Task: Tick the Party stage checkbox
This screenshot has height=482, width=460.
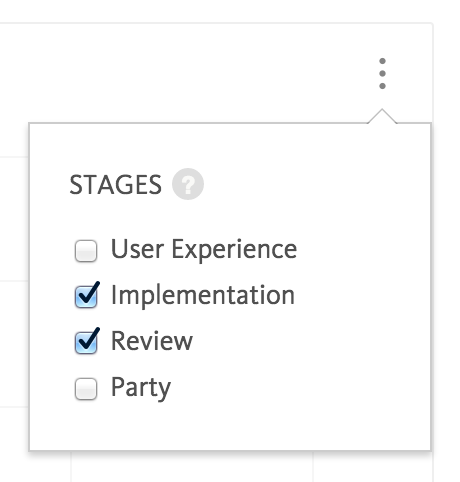Action: (x=86, y=389)
